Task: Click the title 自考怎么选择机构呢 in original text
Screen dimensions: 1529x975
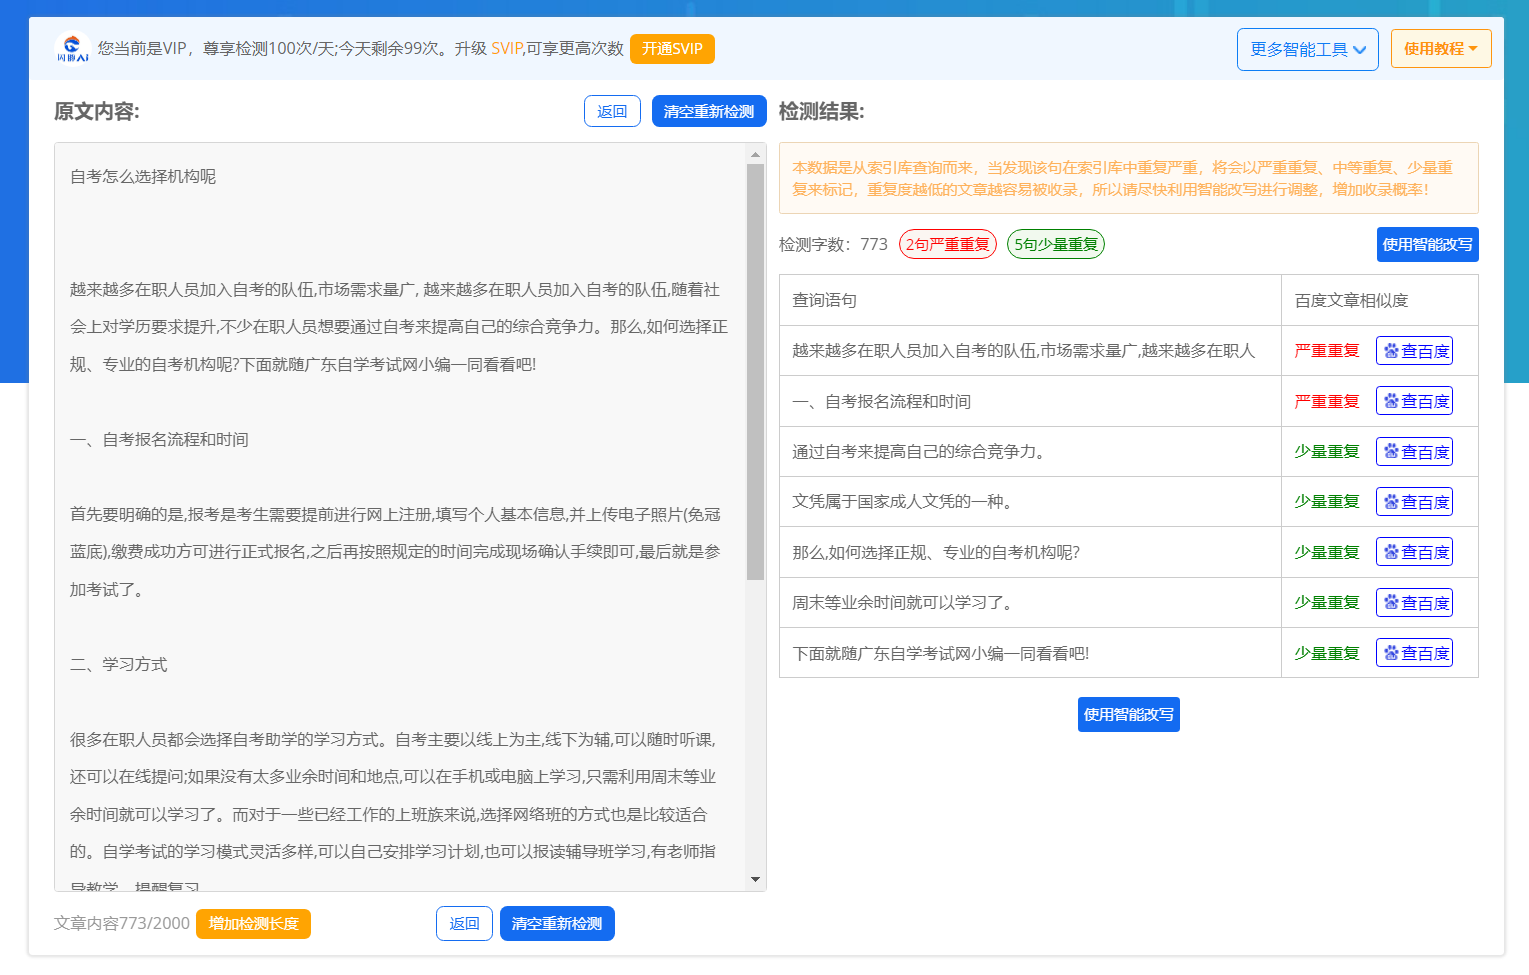Action: tap(143, 177)
